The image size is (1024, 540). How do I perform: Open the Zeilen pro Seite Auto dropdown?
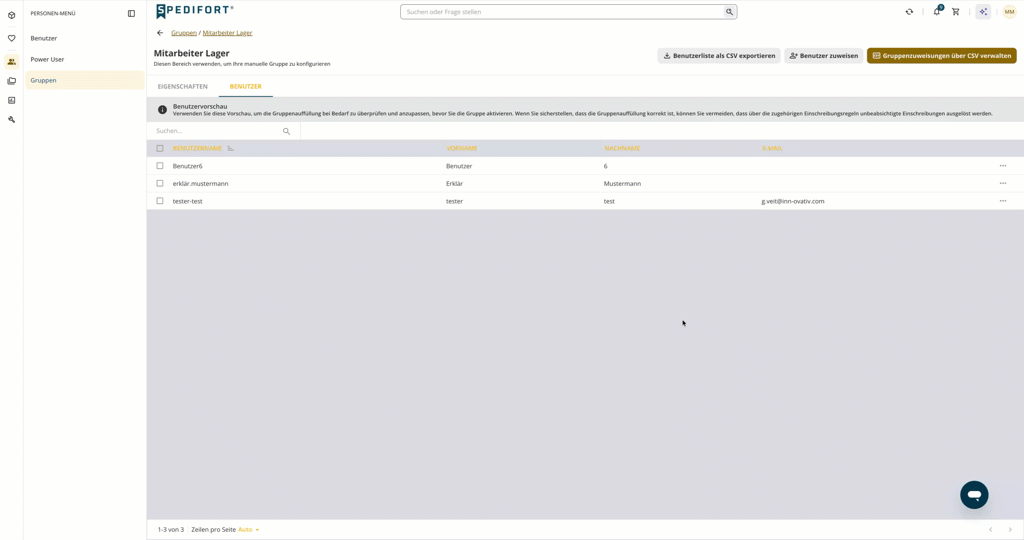(249, 530)
